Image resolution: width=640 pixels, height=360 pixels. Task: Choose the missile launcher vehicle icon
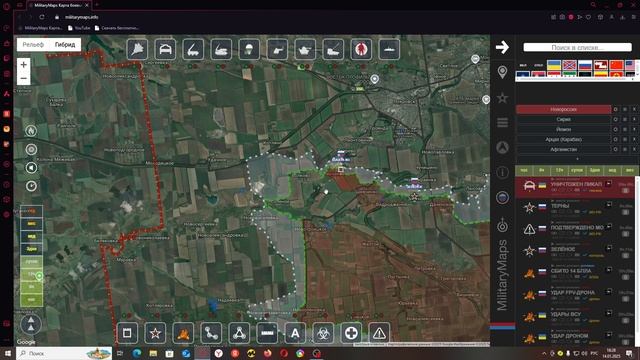[x=193, y=49]
